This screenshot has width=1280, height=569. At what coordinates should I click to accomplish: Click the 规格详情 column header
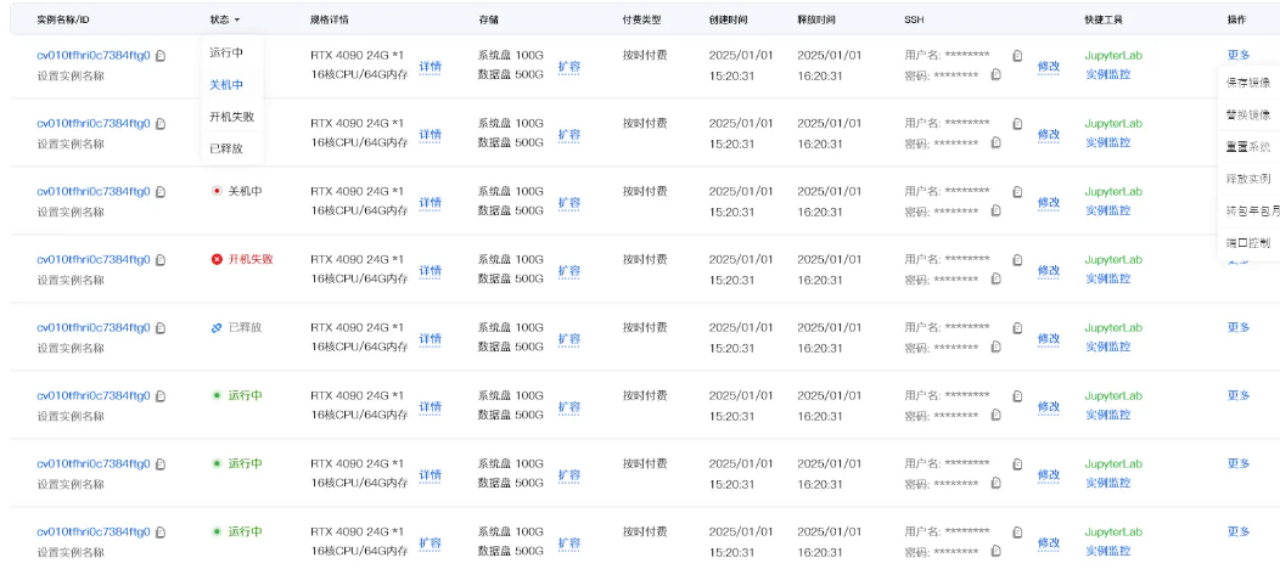click(329, 20)
